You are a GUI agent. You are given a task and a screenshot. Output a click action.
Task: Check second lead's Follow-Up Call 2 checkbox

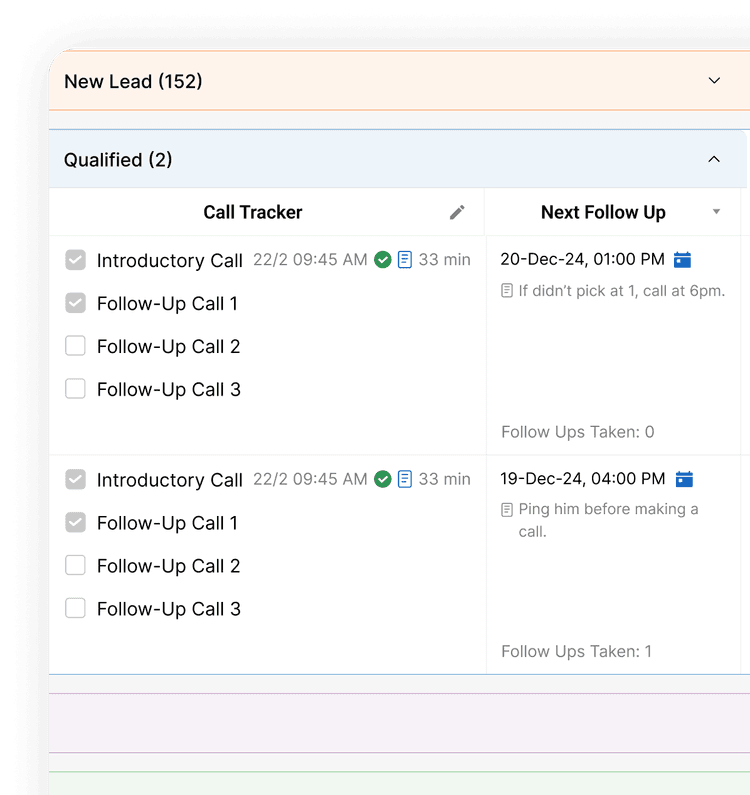point(75,565)
